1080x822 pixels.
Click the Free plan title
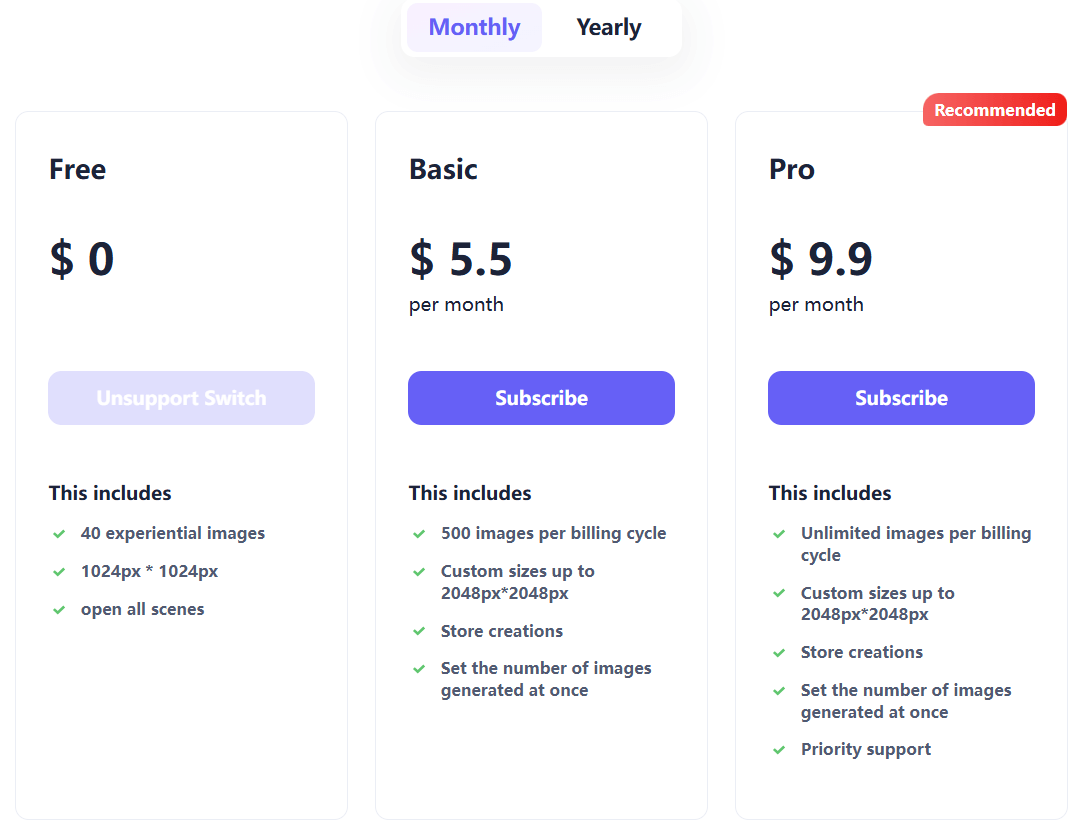tap(77, 169)
